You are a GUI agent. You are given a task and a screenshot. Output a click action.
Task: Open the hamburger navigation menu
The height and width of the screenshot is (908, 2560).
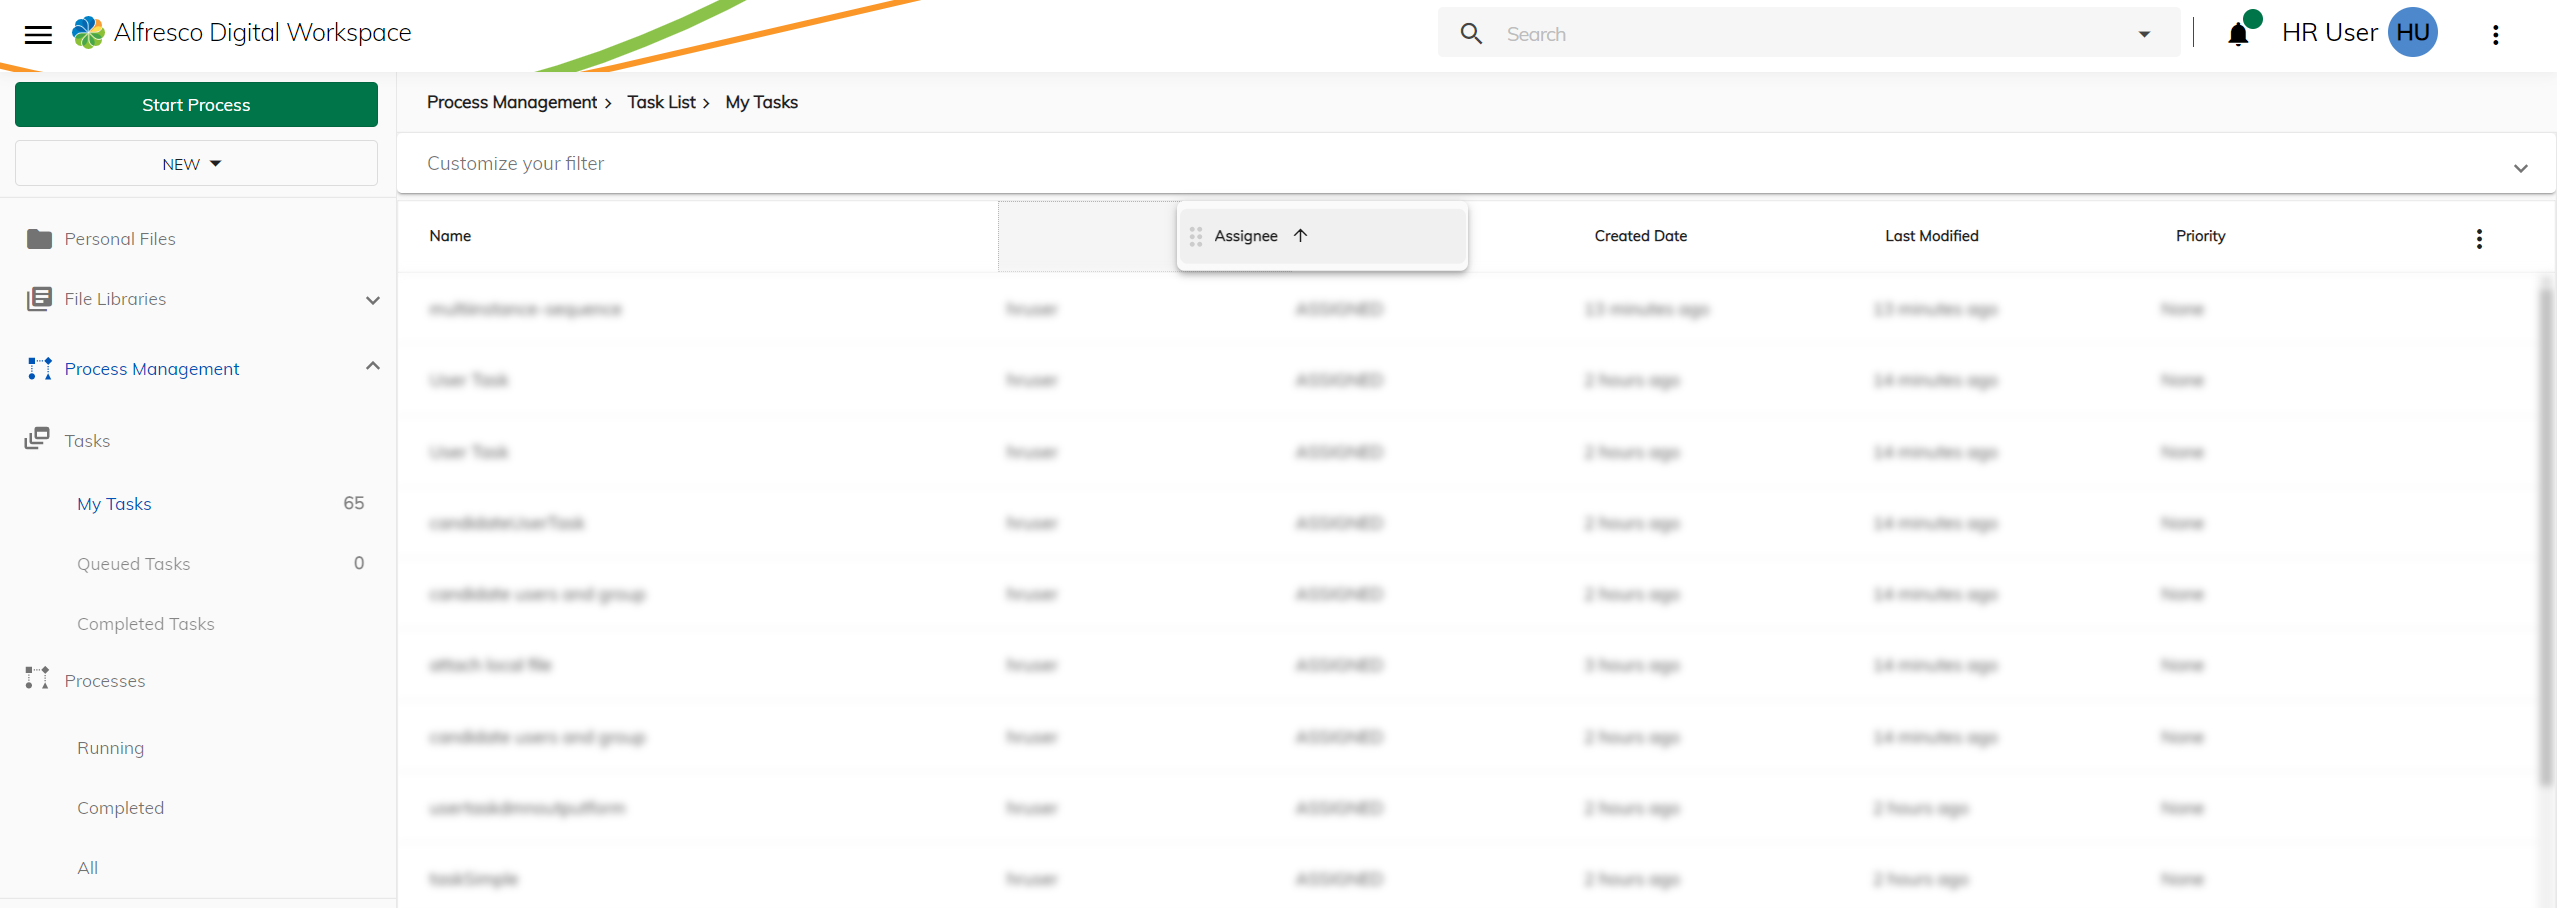pyautogui.click(x=38, y=35)
